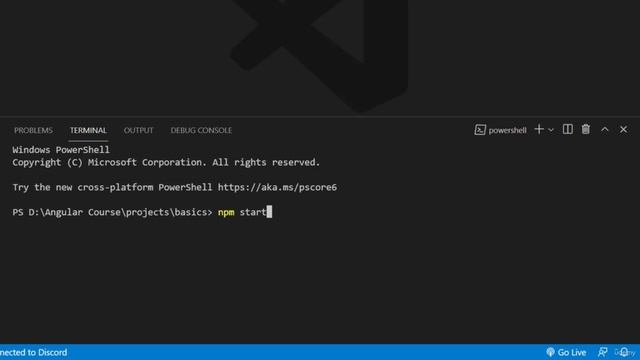Click the Go Live broadcast icon

(x=550, y=352)
